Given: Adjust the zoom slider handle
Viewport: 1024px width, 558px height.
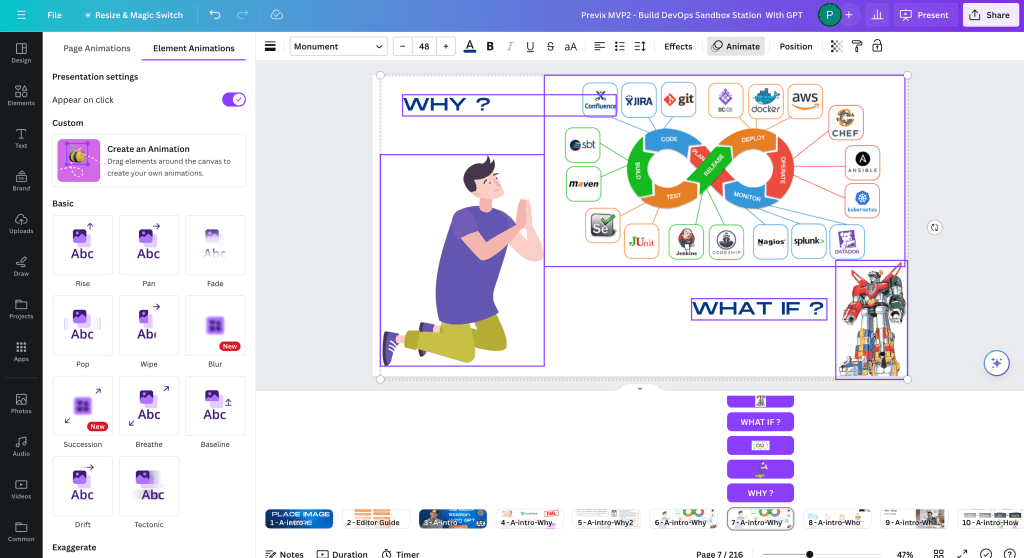Looking at the screenshot, I should [x=809, y=554].
